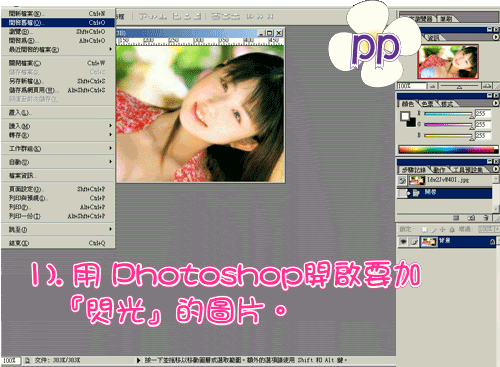500x367 pixels.
Task: Choose the Ctrl+W close file menu item
Action: (58, 63)
